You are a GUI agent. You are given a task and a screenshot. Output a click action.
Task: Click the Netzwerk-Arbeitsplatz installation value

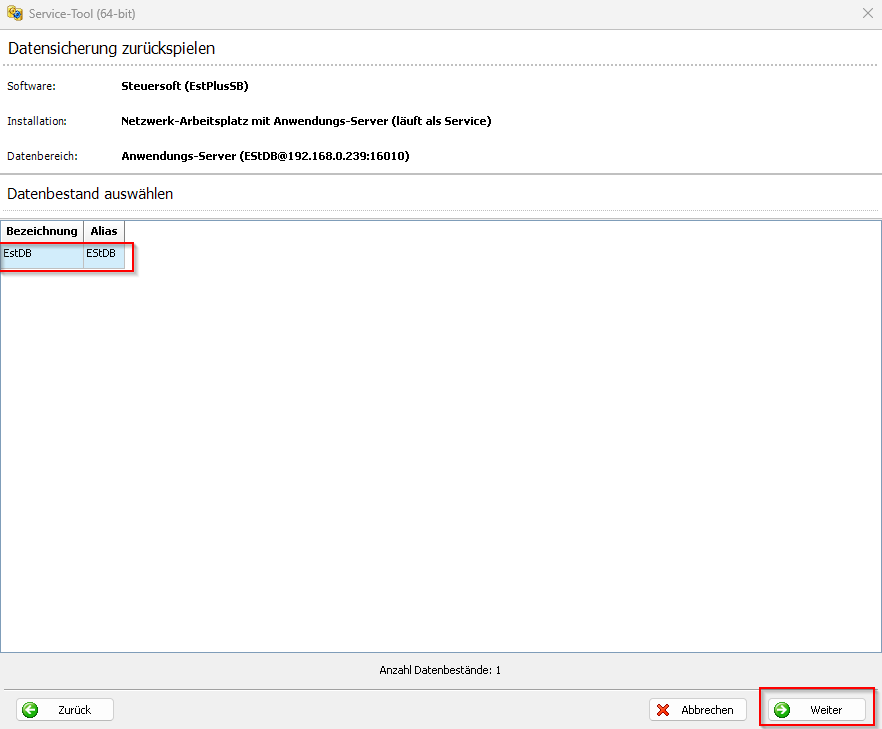click(306, 121)
